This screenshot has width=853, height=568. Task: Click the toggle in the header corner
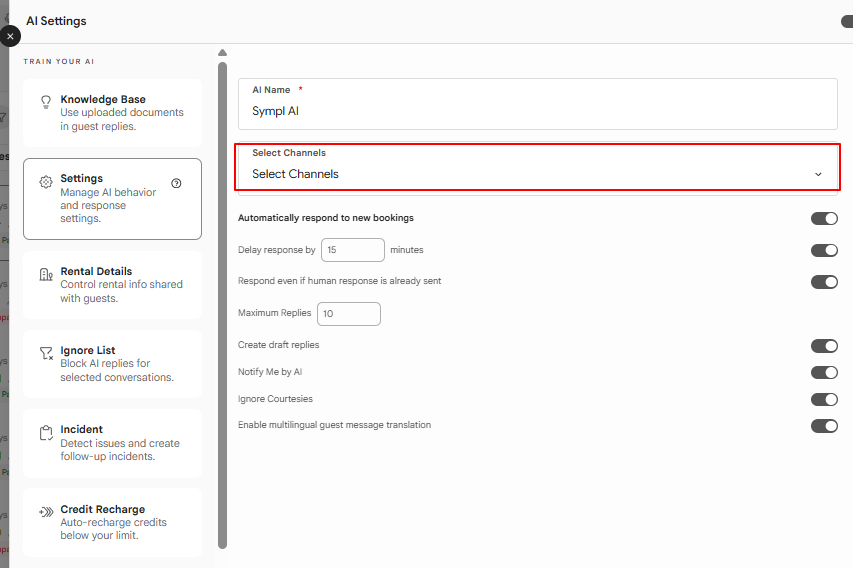(847, 22)
